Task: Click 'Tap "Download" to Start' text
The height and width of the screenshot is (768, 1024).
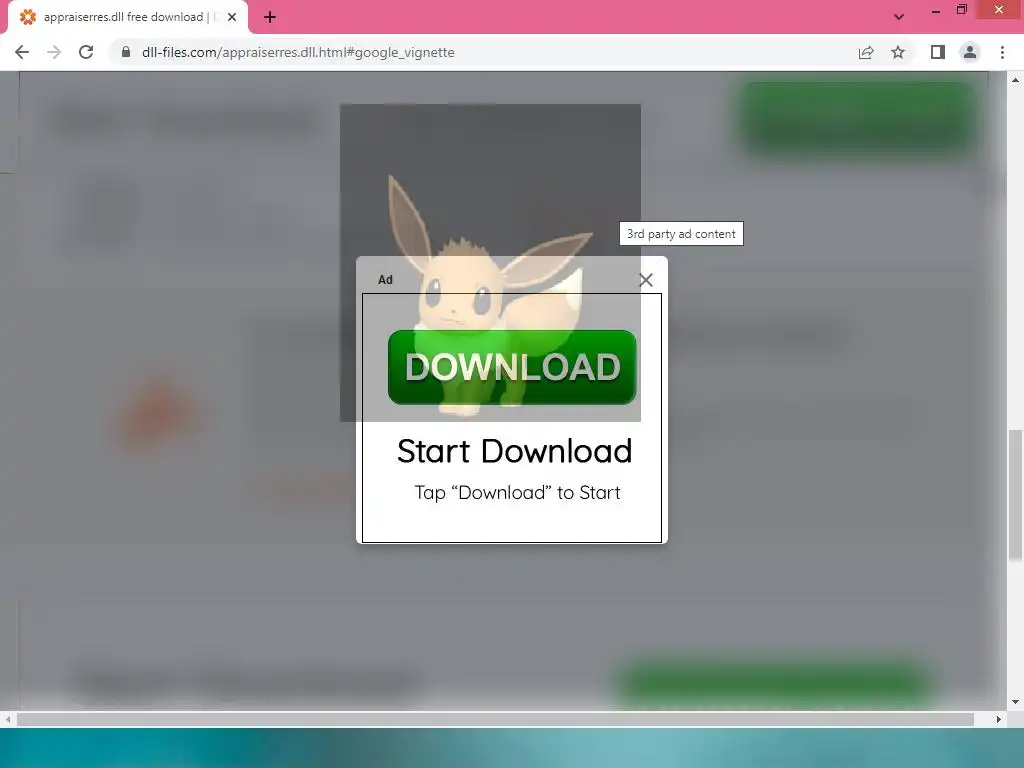Action: coord(517,492)
